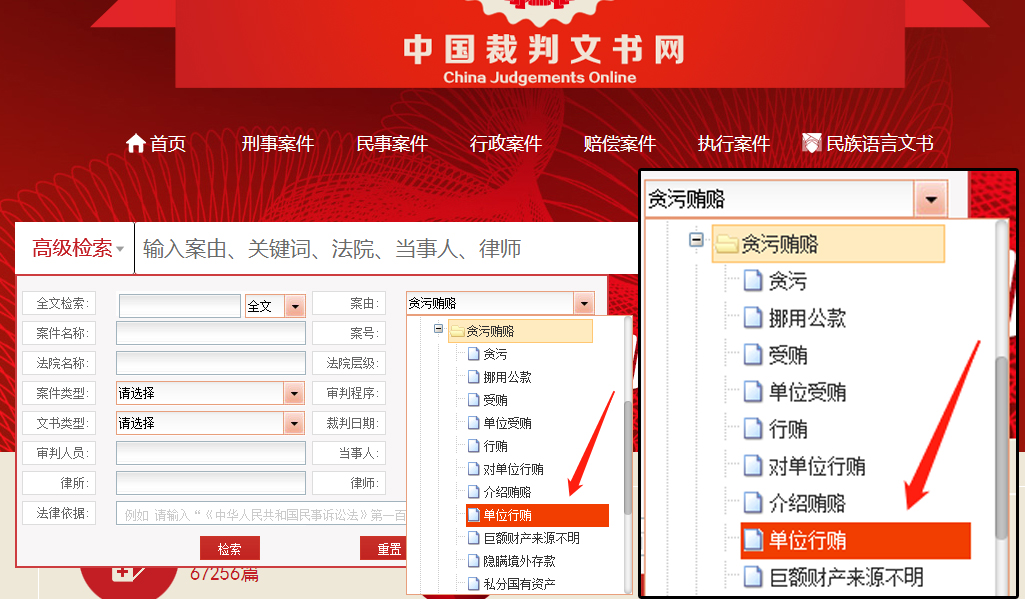Click the form tree list scrollbar
1025x599 pixels.
[628, 456]
